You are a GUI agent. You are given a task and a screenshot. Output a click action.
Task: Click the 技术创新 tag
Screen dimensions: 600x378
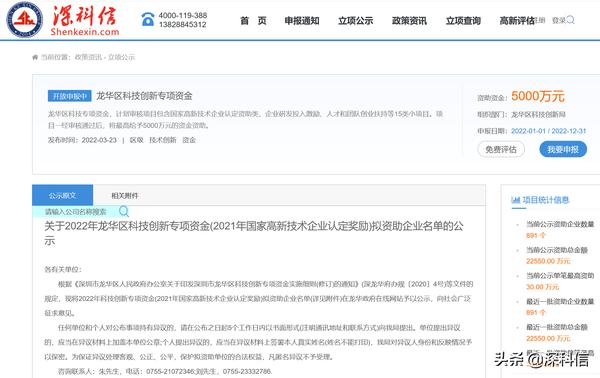point(163,140)
